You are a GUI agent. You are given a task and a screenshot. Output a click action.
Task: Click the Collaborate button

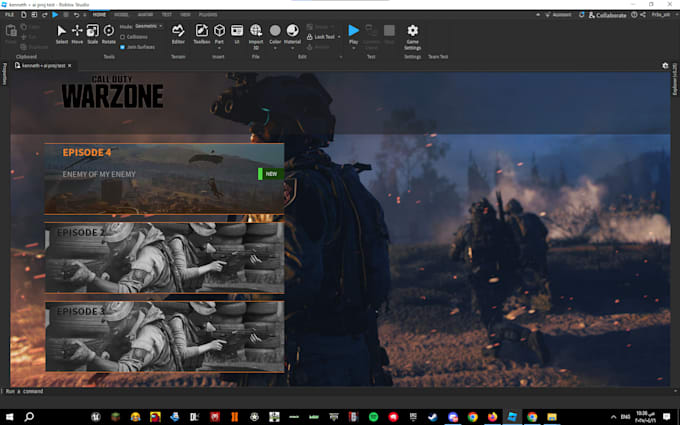(x=607, y=15)
